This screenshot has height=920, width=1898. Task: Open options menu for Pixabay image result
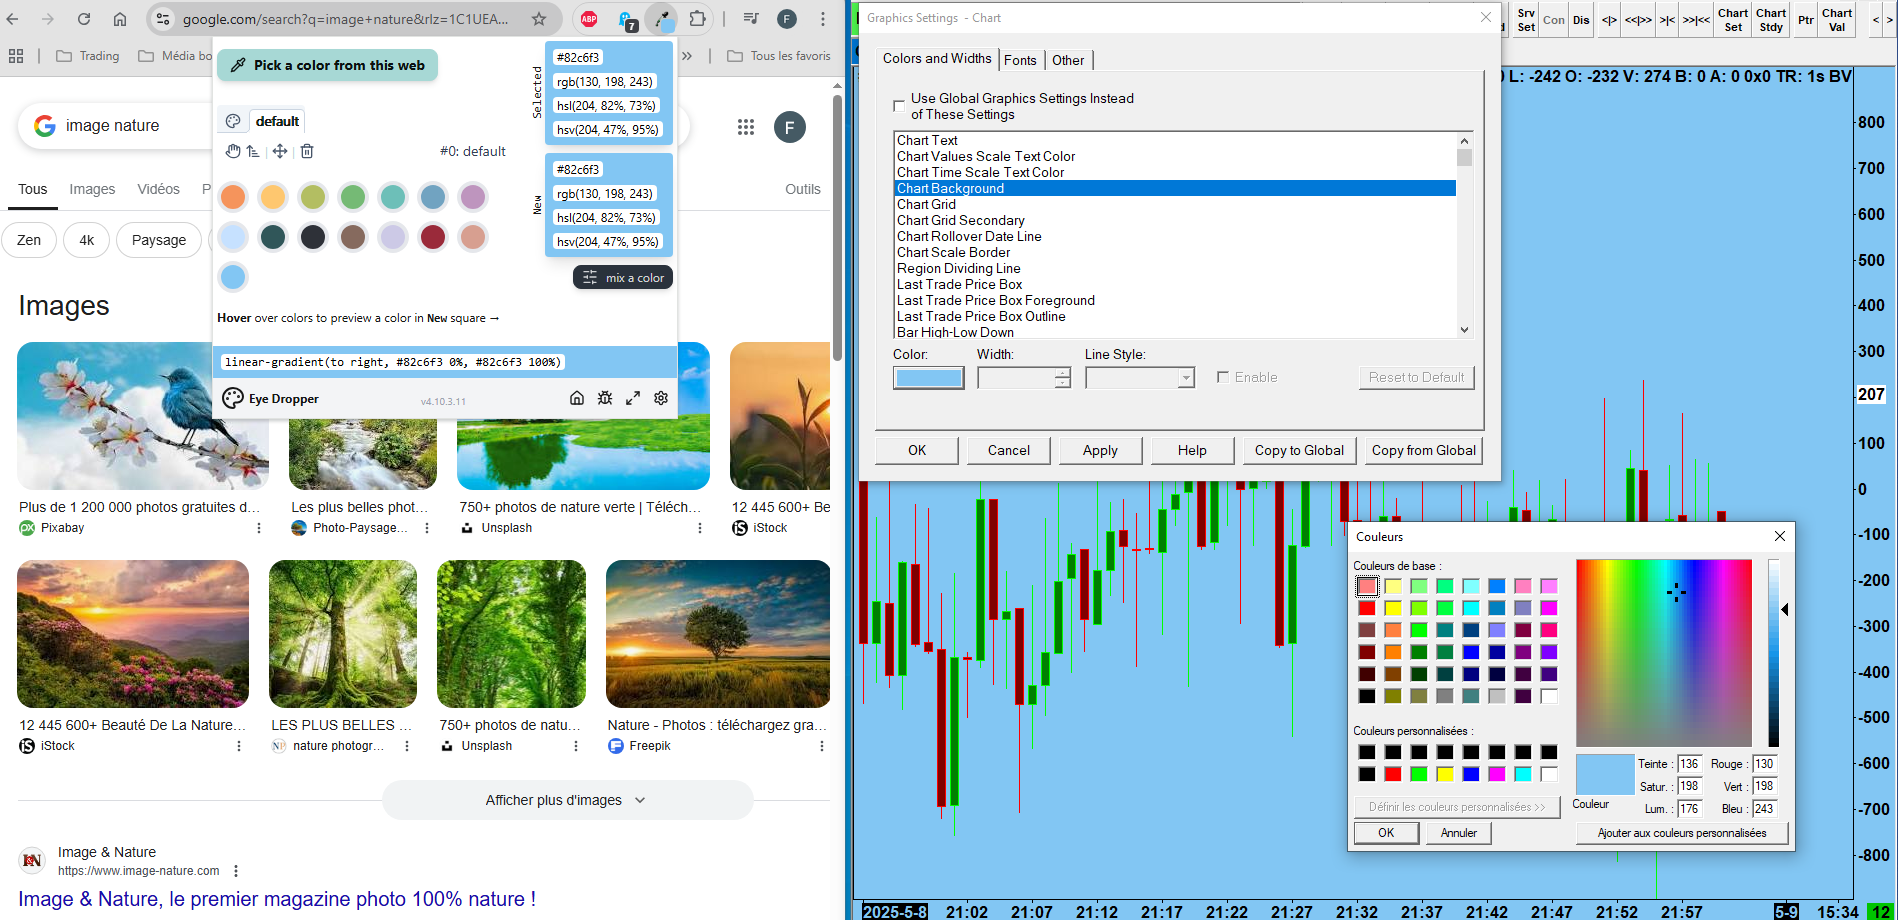(x=259, y=528)
